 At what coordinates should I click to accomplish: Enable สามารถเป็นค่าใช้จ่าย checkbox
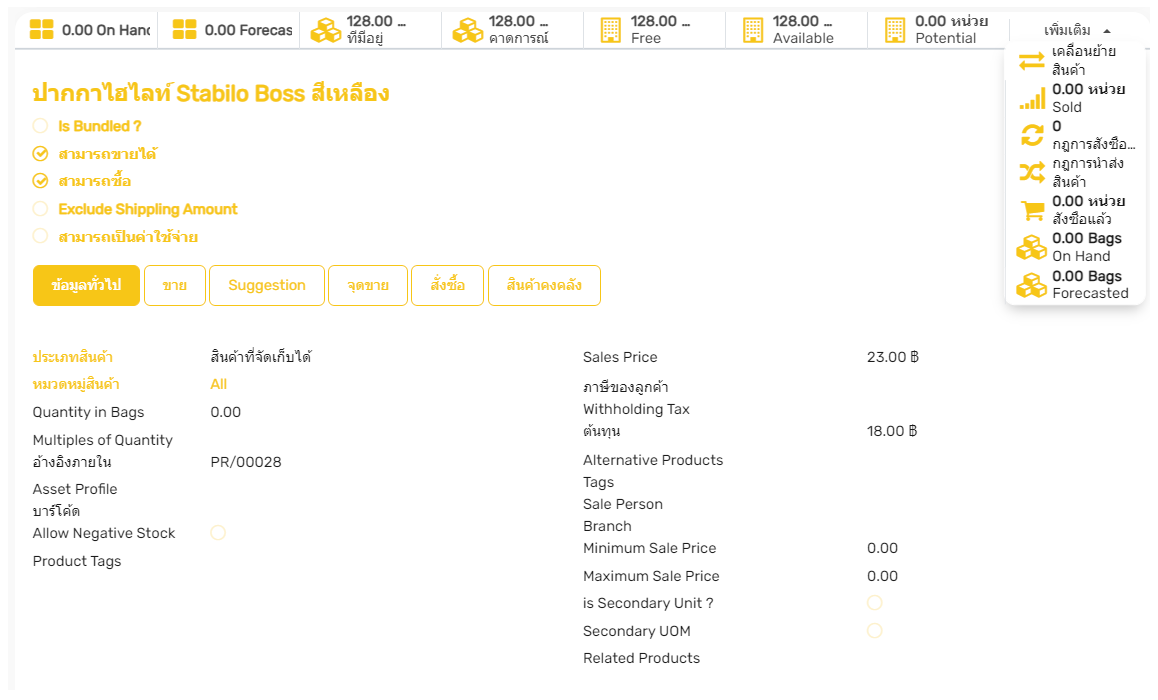(x=41, y=236)
